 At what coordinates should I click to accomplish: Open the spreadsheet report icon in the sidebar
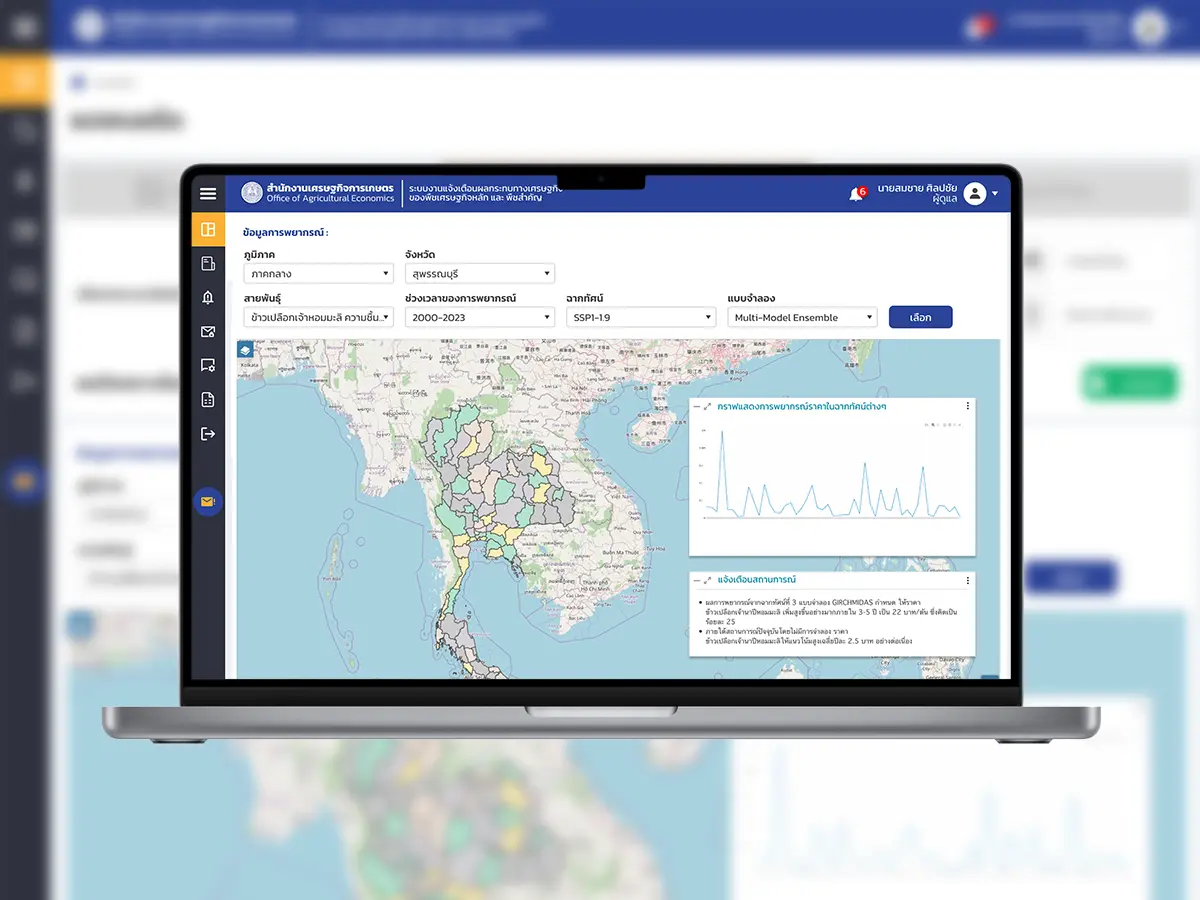(208, 400)
